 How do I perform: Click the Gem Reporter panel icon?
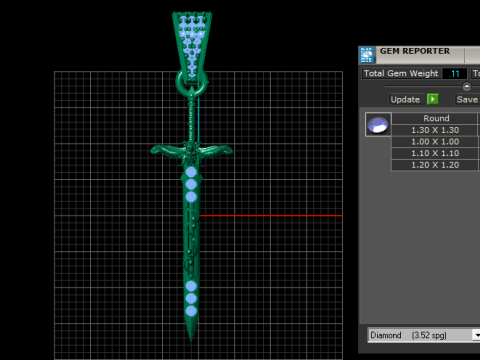(x=367, y=55)
